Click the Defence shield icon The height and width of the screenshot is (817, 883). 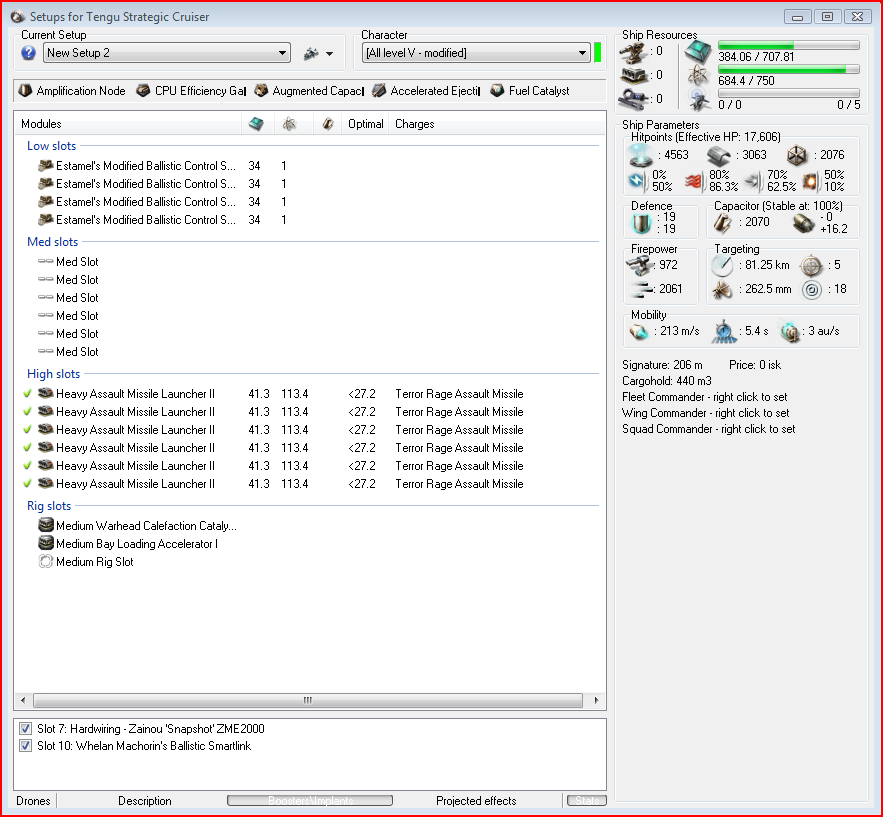click(641, 223)
